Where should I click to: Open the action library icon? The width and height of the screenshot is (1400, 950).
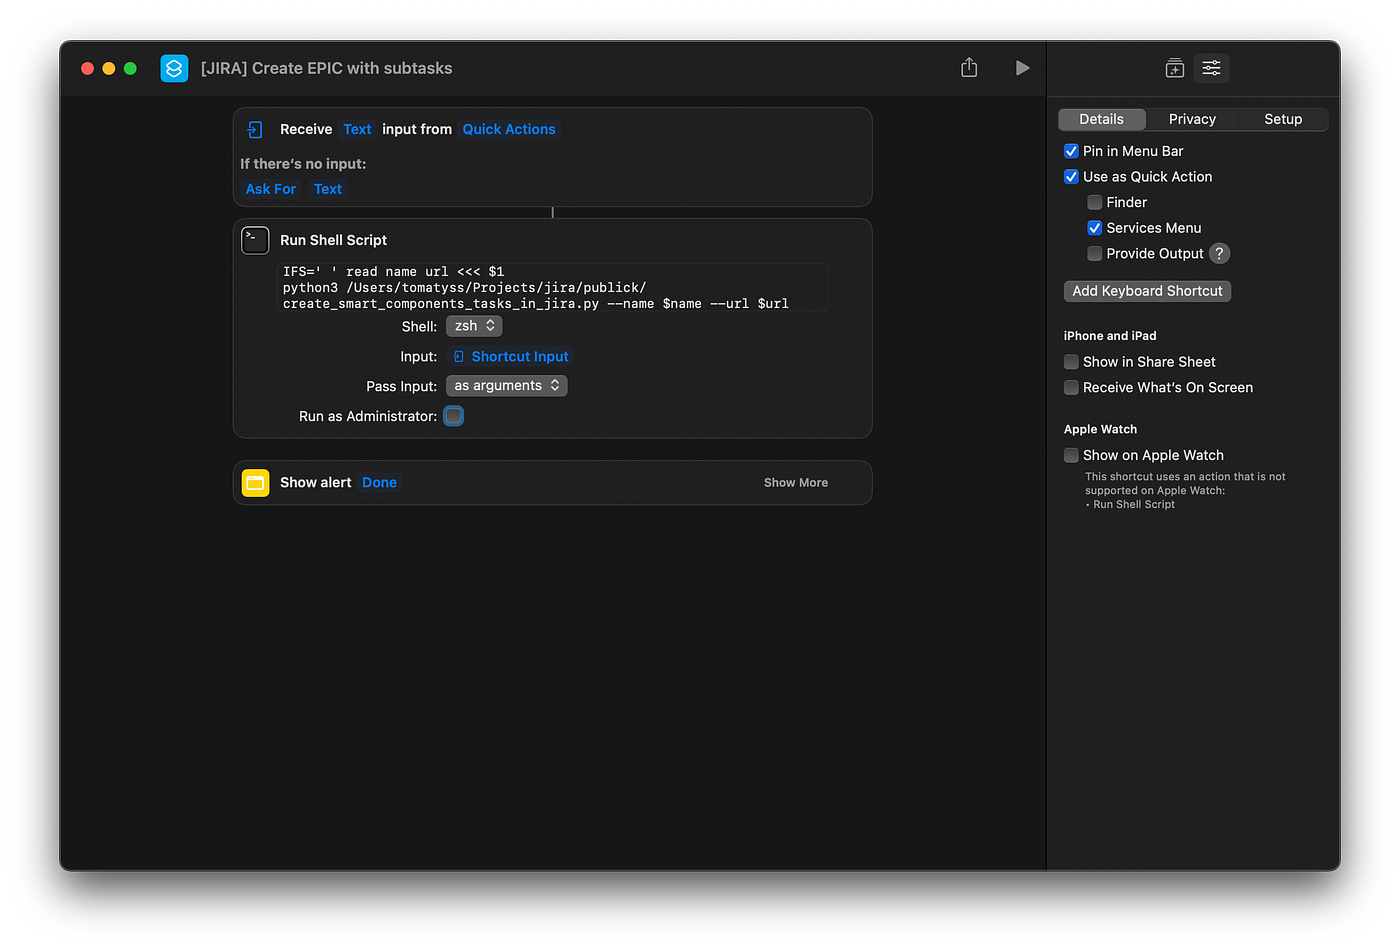1175,68
